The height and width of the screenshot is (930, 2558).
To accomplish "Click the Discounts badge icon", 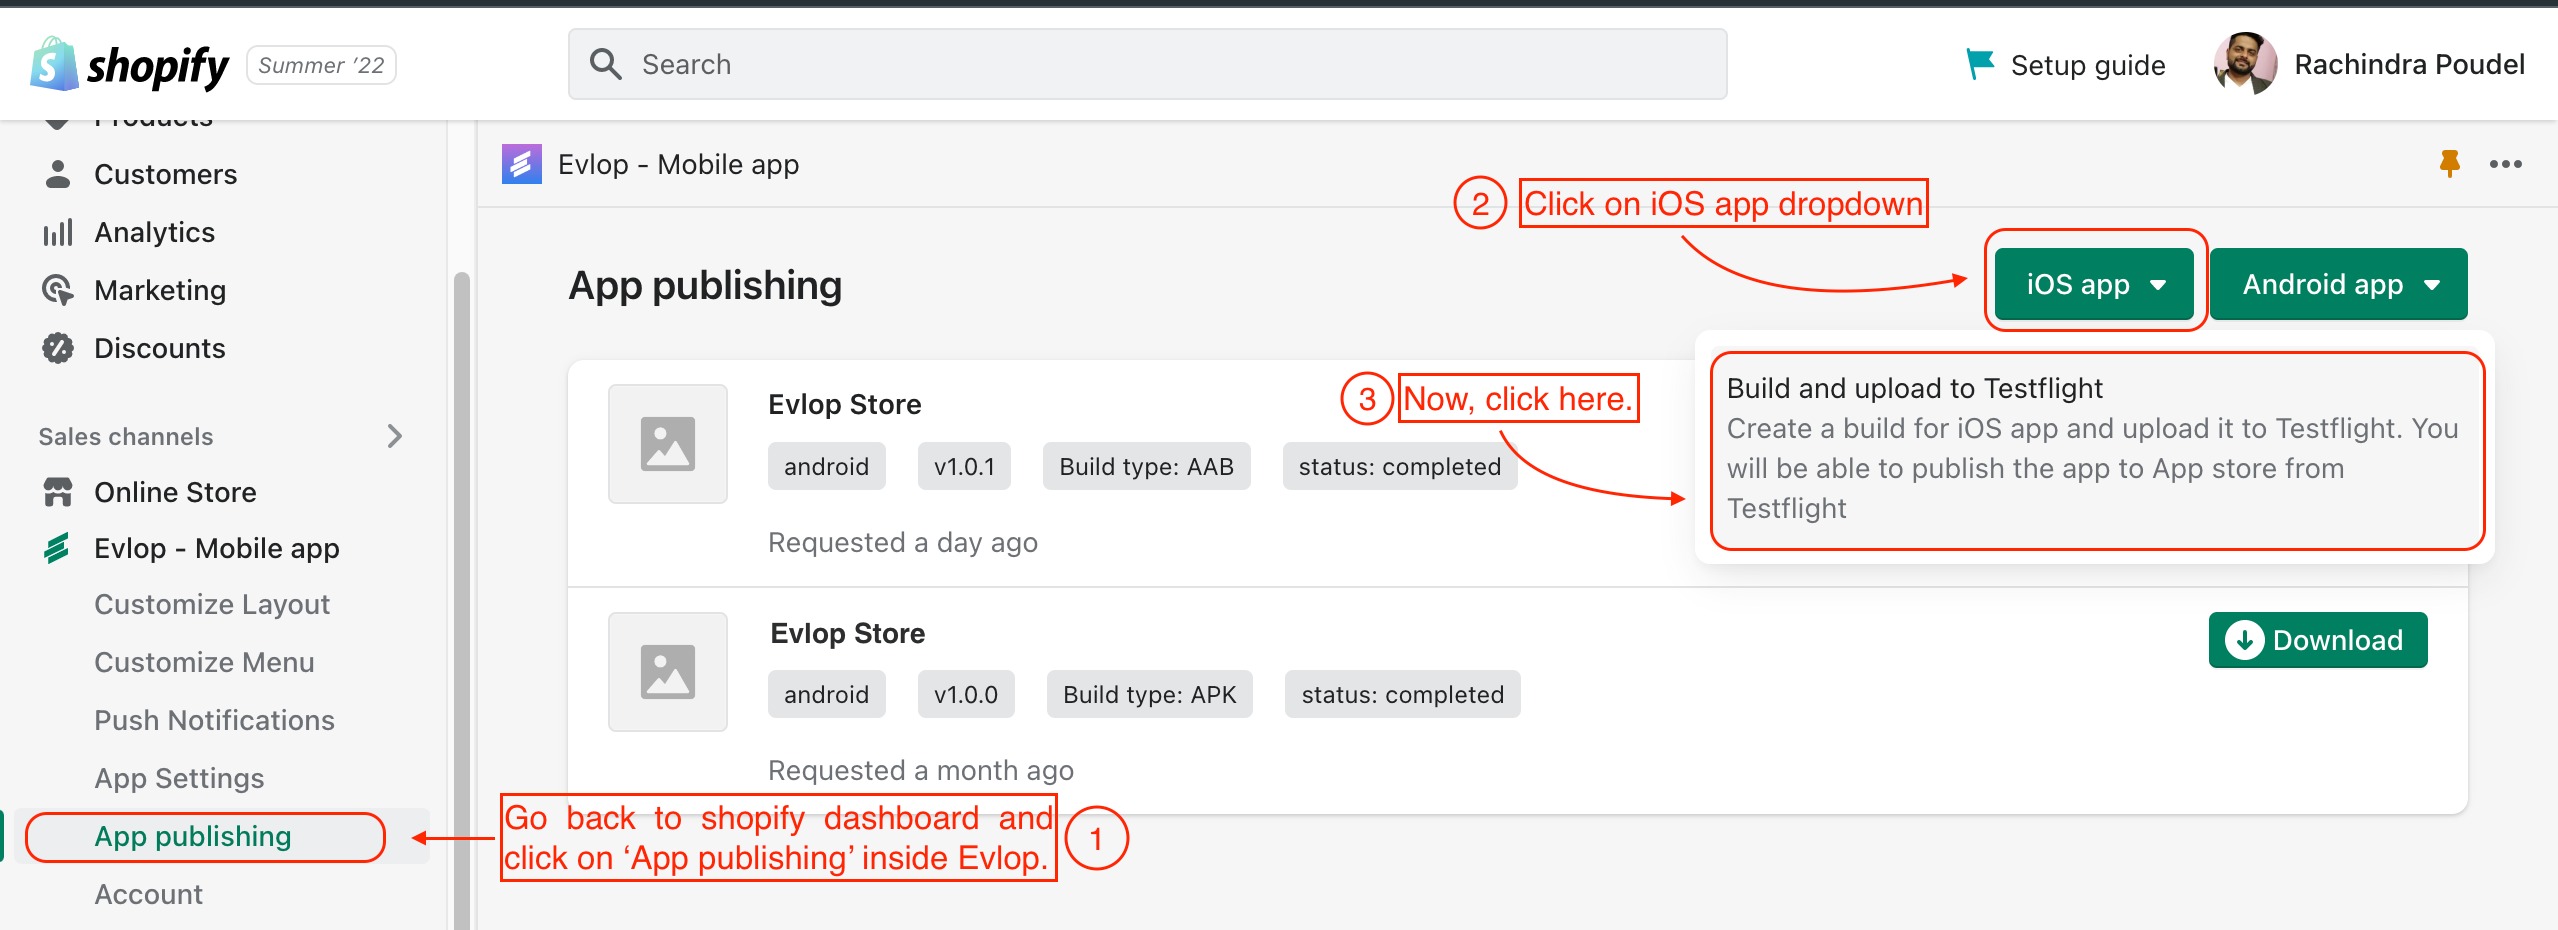I will click(x=58, y=348).
